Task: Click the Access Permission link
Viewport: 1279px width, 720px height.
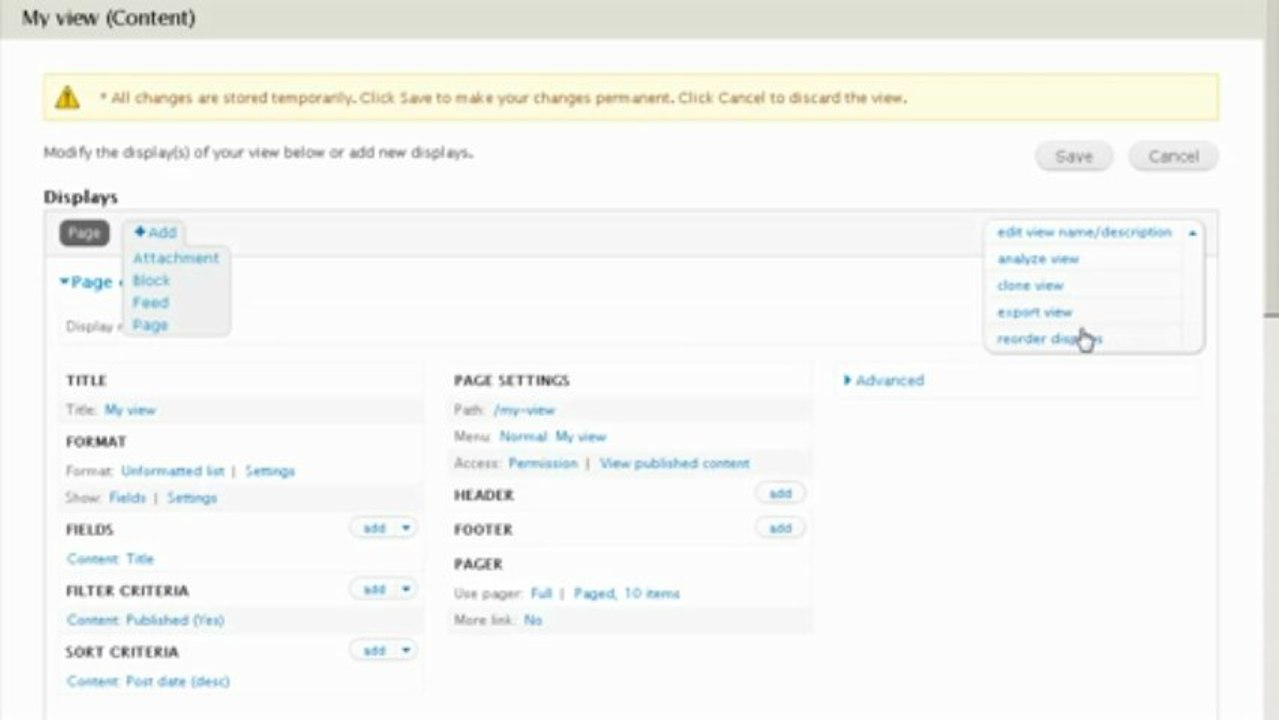Action: (x=543, y=464)
